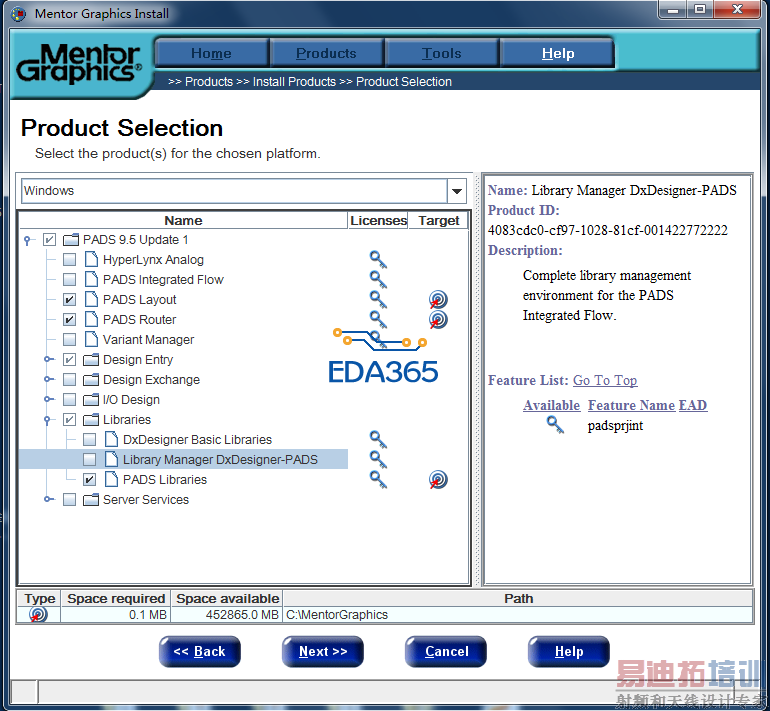Screen dimensions: 770x711
Task: Click the Next >> button
Action: click(323, 652)
